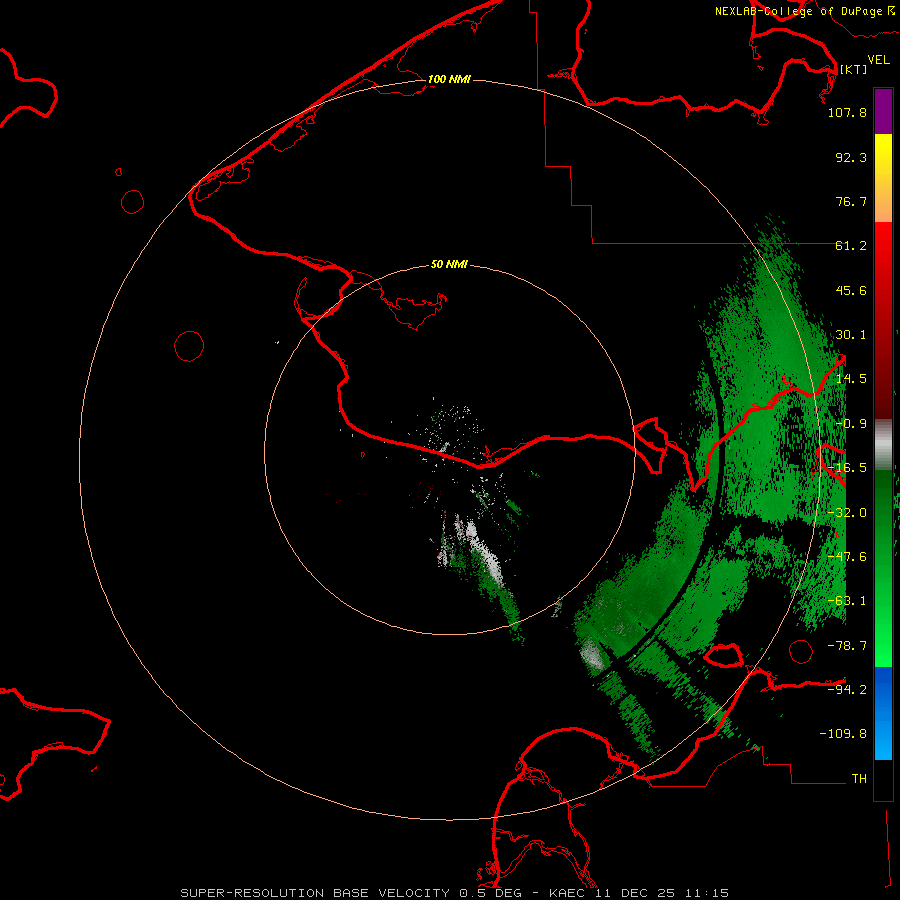Click the bright red segment of color bar
This screenshot has height=900, width=900.
883,253
